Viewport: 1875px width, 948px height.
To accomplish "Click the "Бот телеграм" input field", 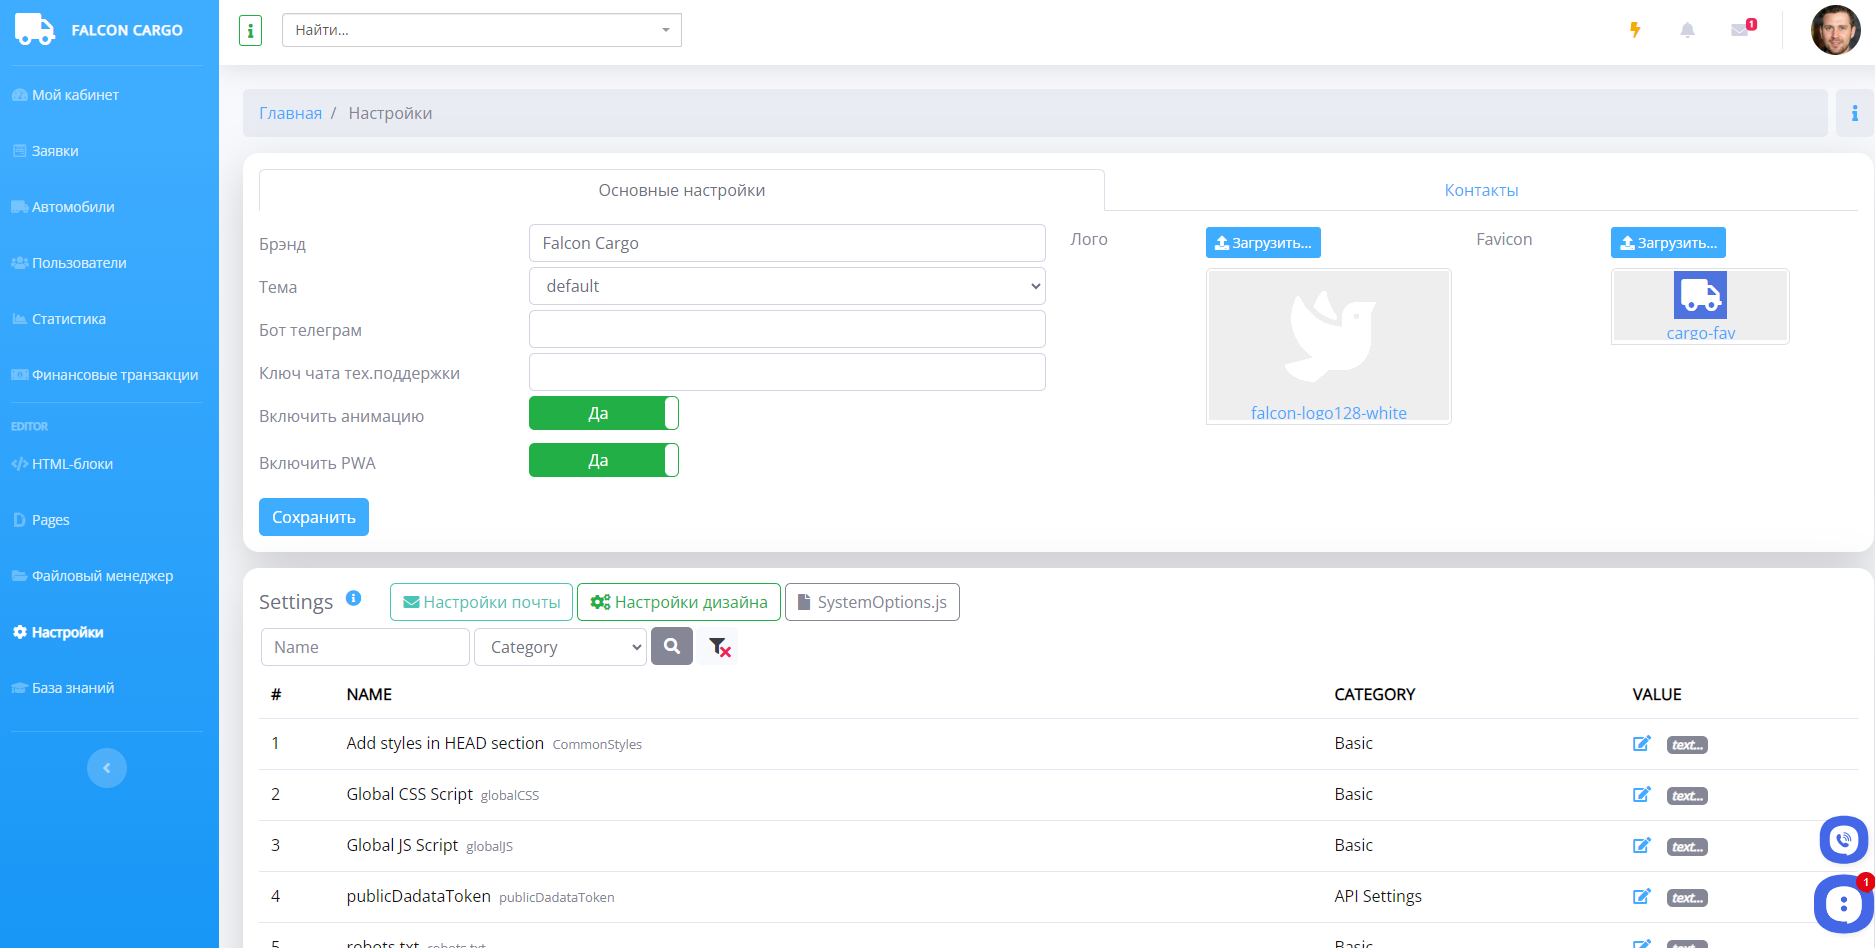I will (786, 330).
